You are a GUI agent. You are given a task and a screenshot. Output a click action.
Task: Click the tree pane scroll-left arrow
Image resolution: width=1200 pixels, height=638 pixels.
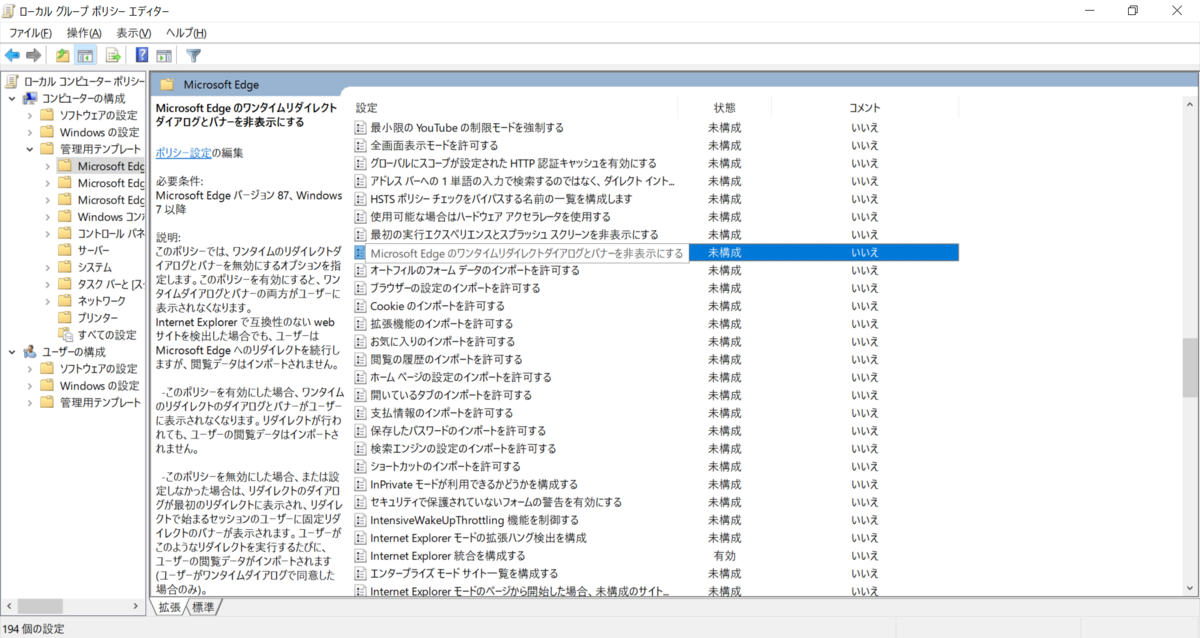point(10,606)
